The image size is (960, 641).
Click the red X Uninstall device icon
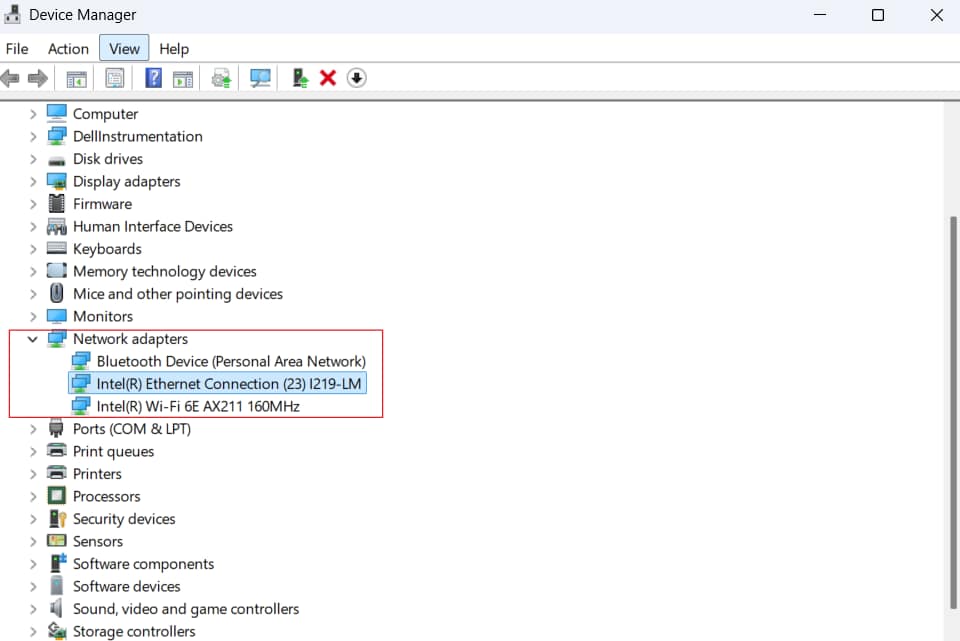point(327,78)
